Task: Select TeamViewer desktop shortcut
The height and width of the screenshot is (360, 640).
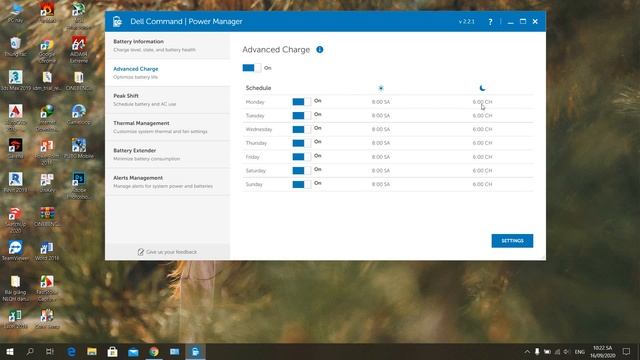Action: 16,251
